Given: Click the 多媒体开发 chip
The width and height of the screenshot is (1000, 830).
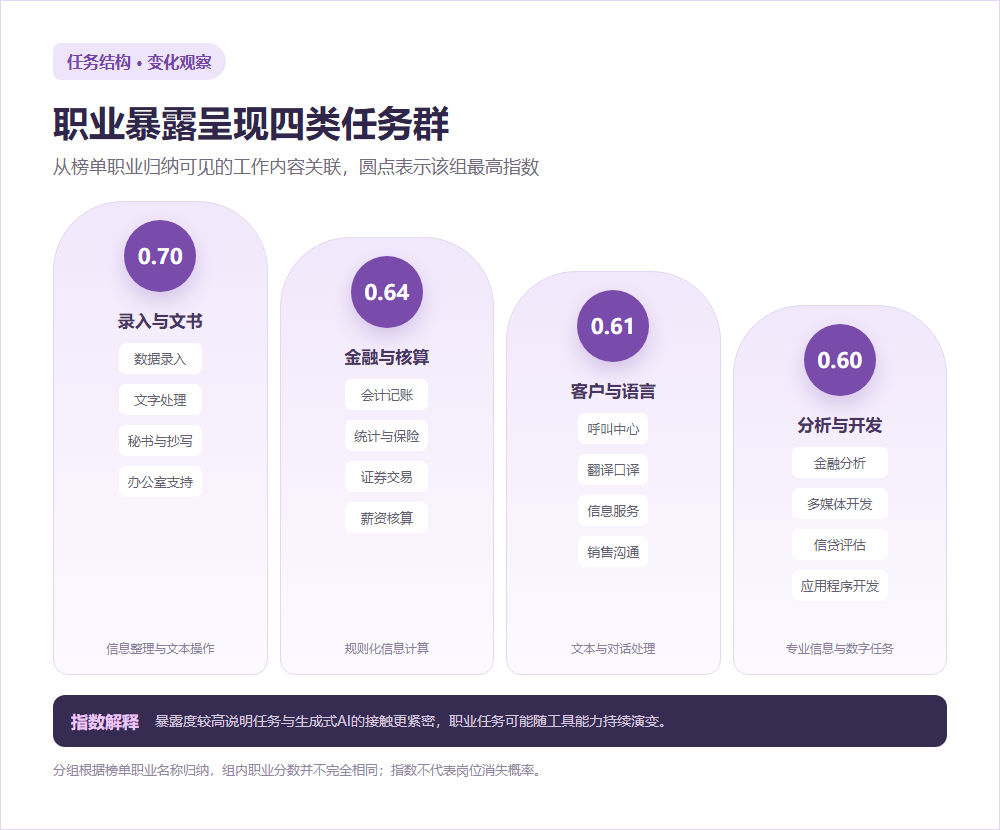Looking at the screenshot, I should (x=840, y=503).
